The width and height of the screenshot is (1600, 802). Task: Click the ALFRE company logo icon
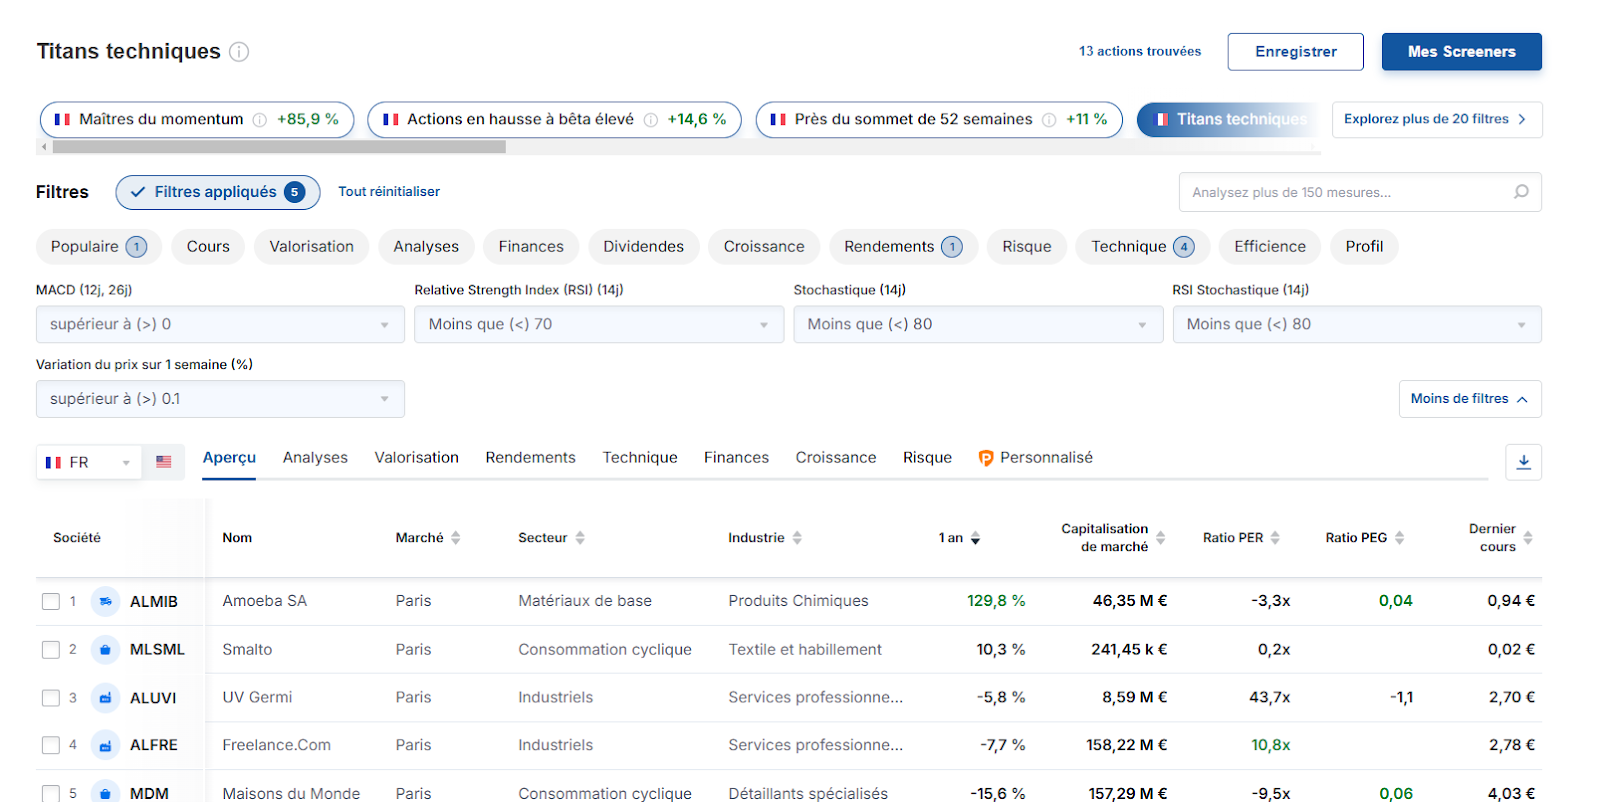105,745
